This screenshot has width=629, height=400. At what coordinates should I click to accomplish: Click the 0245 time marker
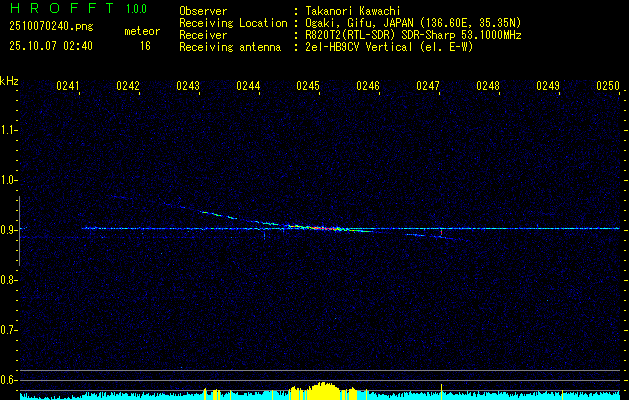pyautogui.click(x=308, y=87)
